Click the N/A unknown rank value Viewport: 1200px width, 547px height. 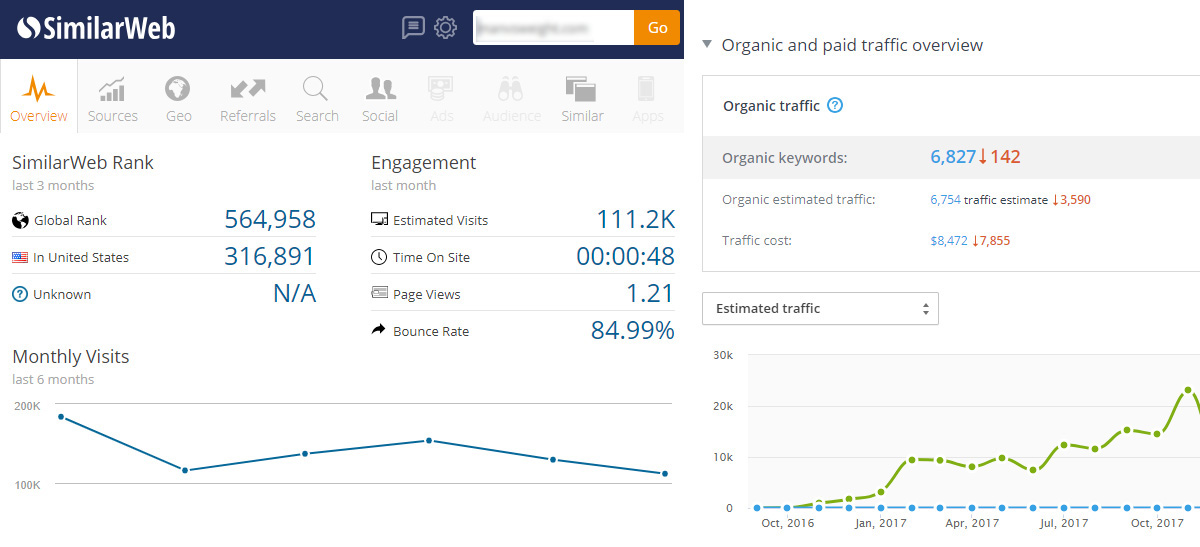click(294, 294)
